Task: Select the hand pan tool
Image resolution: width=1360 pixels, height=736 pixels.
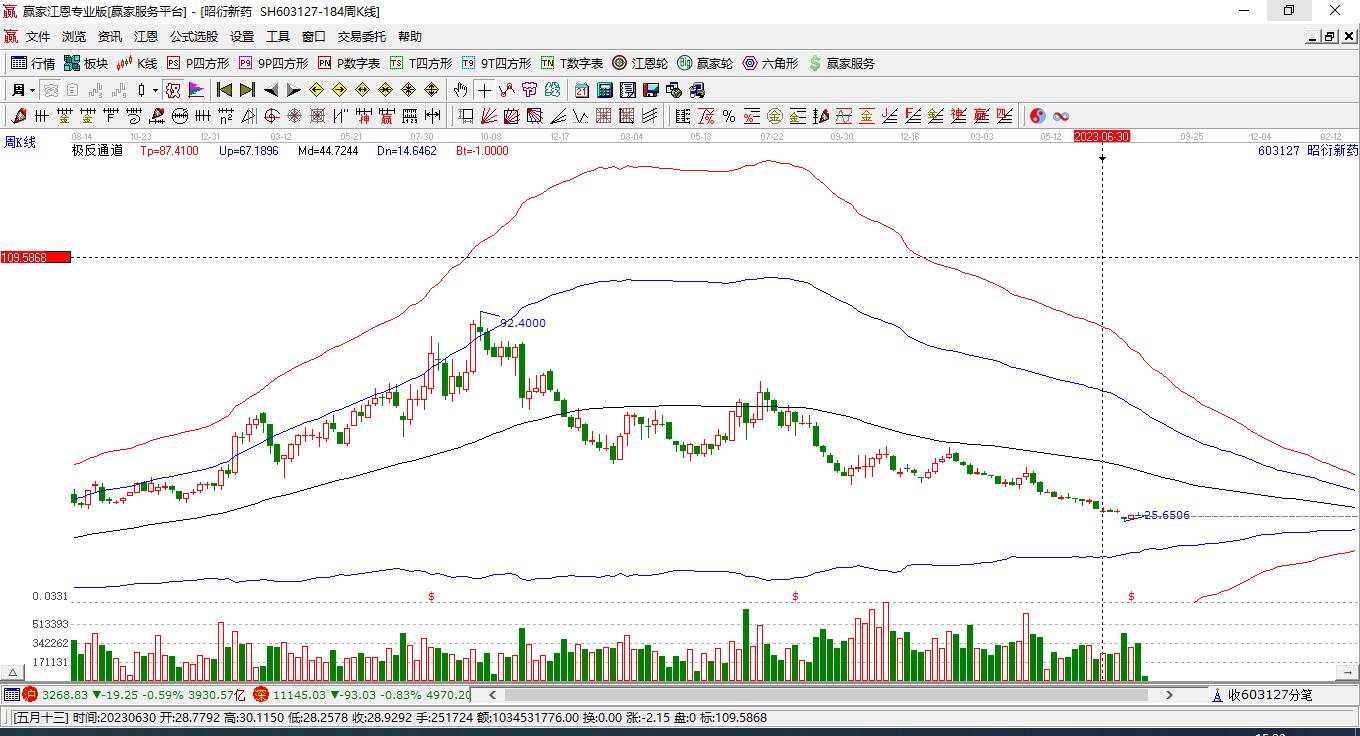Action: tap(460, 90)
